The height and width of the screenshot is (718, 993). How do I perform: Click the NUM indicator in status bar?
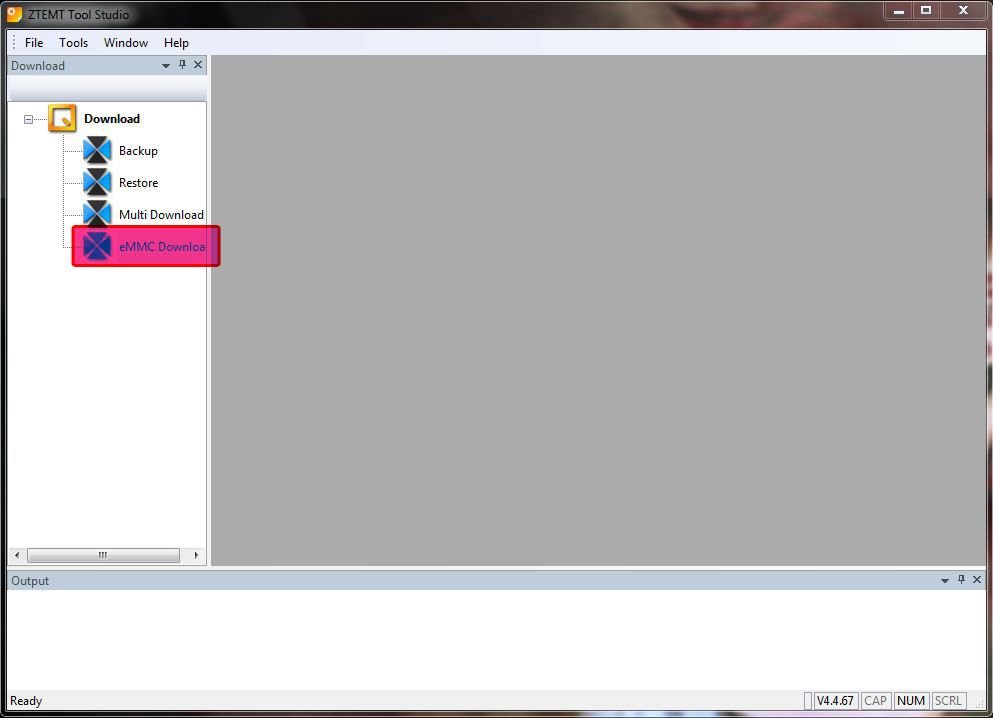pyautogui.click(x=911, y=700)
